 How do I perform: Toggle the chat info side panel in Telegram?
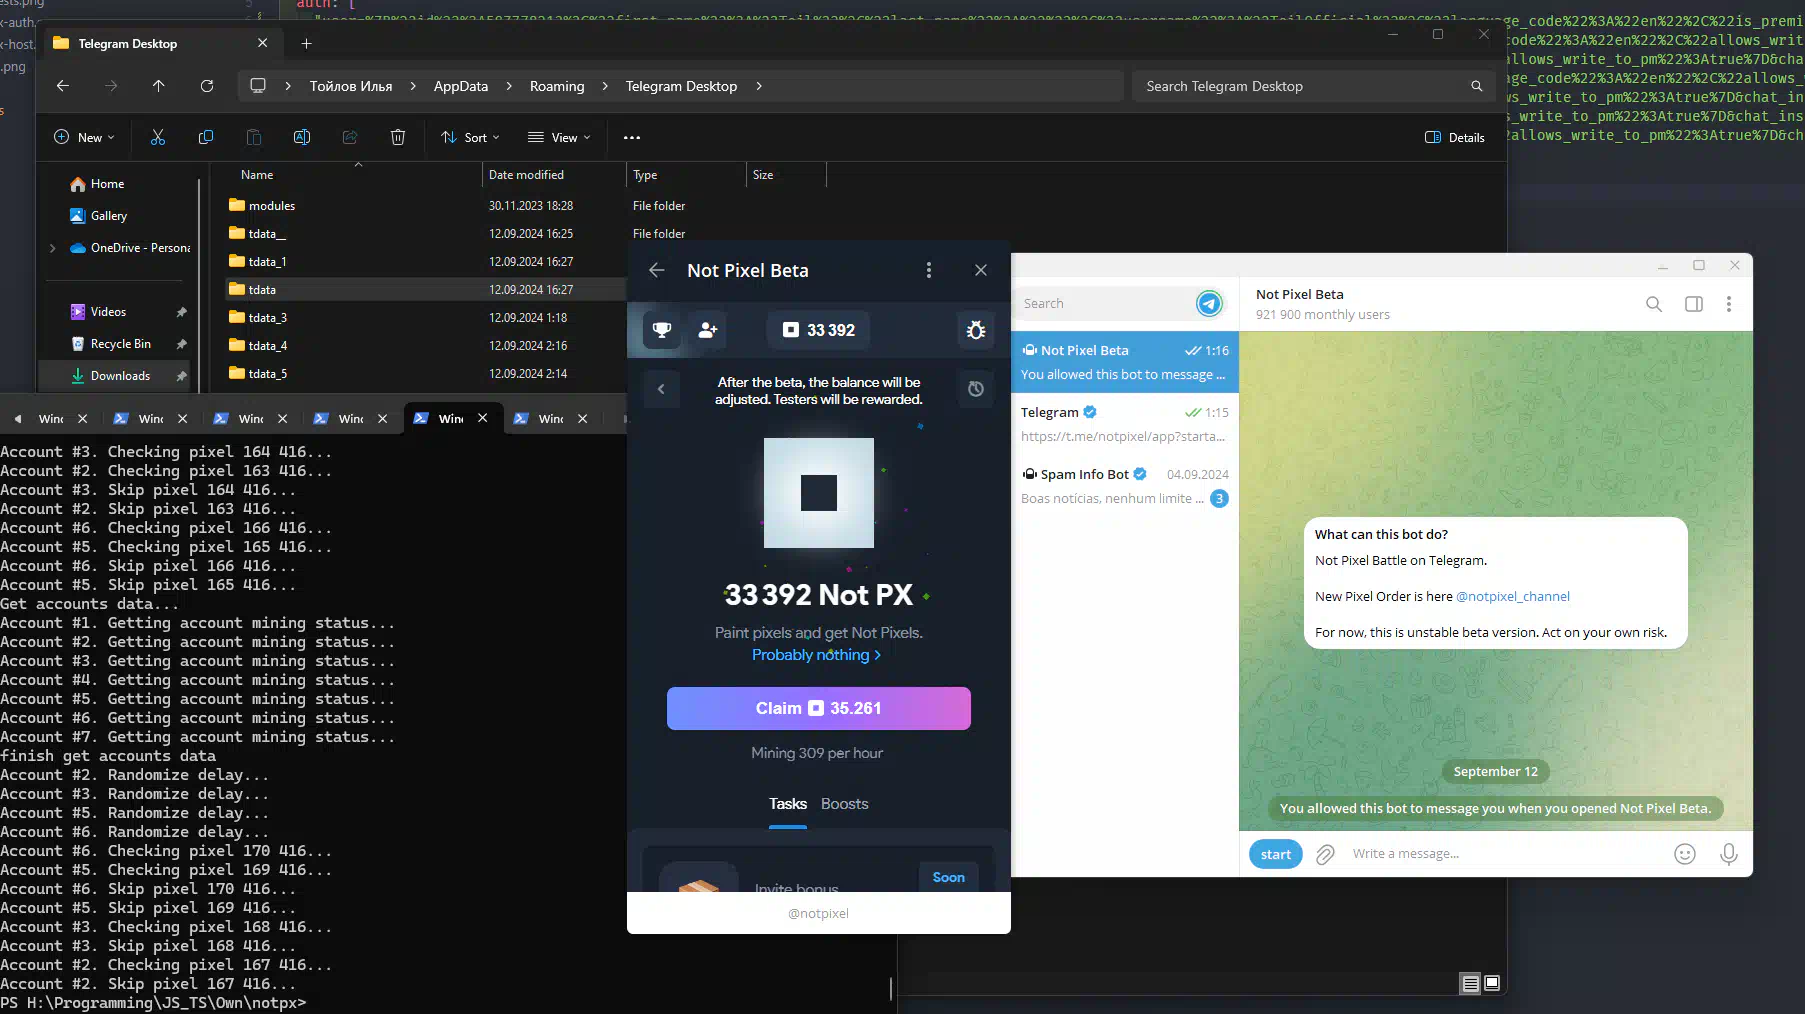(x=1694, y=304)
